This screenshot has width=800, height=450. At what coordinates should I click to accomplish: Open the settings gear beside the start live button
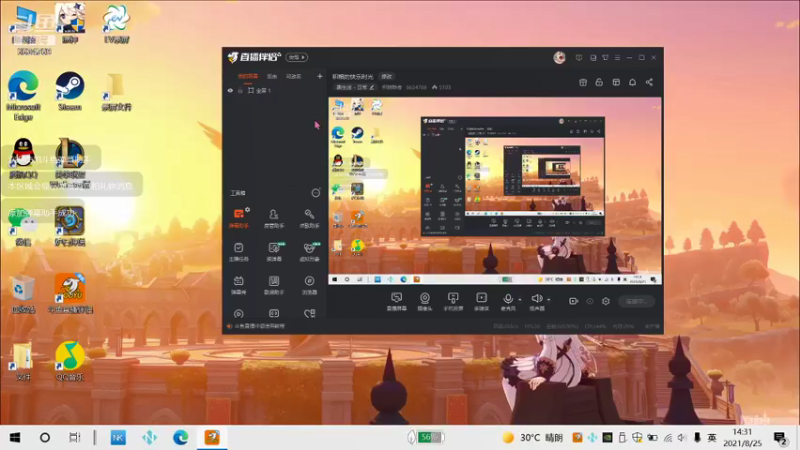606,301
